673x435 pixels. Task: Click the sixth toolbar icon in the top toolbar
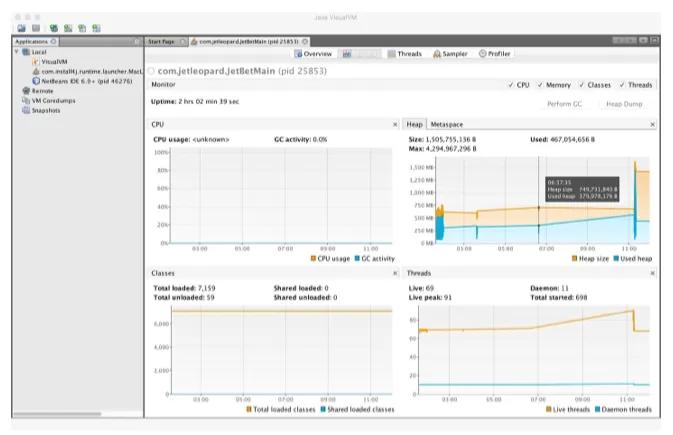(x=96, y=28)
